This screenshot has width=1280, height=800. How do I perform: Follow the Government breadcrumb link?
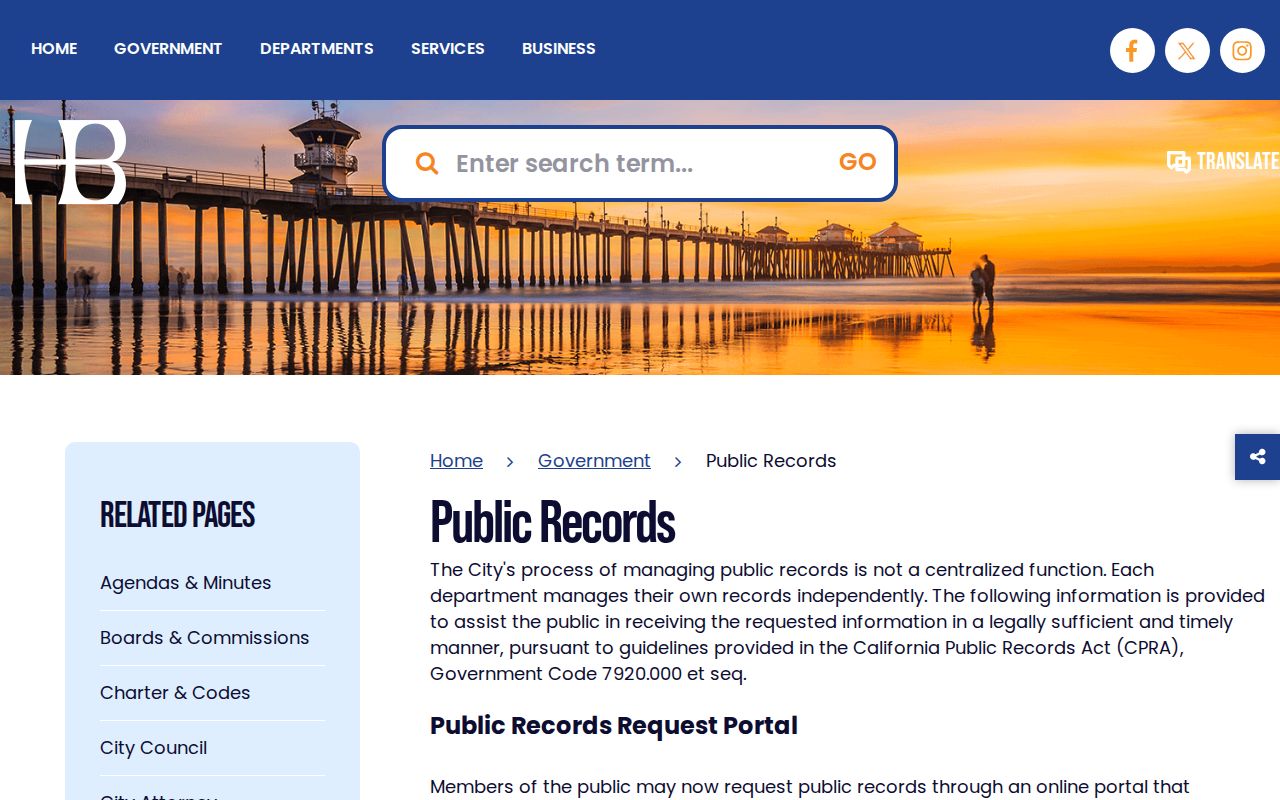tap(594, 461)
